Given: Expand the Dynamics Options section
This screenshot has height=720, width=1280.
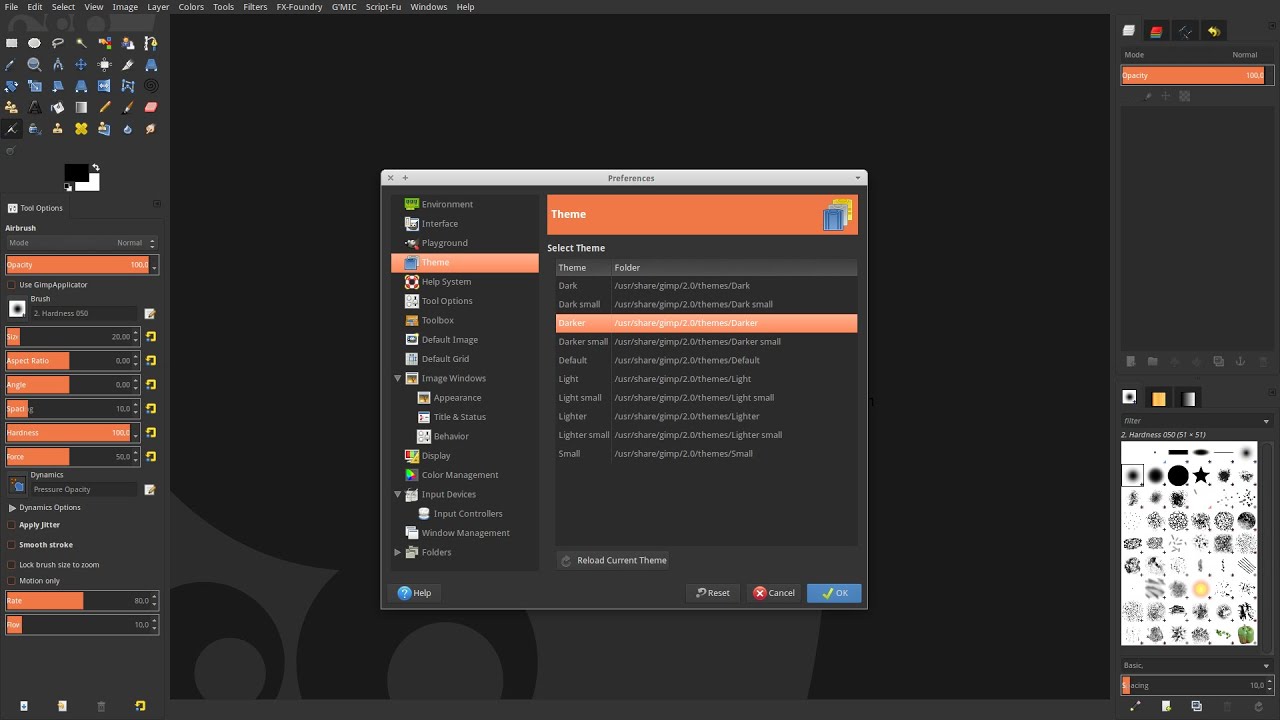Looking at the screenshot, I should tap(12, 508).
